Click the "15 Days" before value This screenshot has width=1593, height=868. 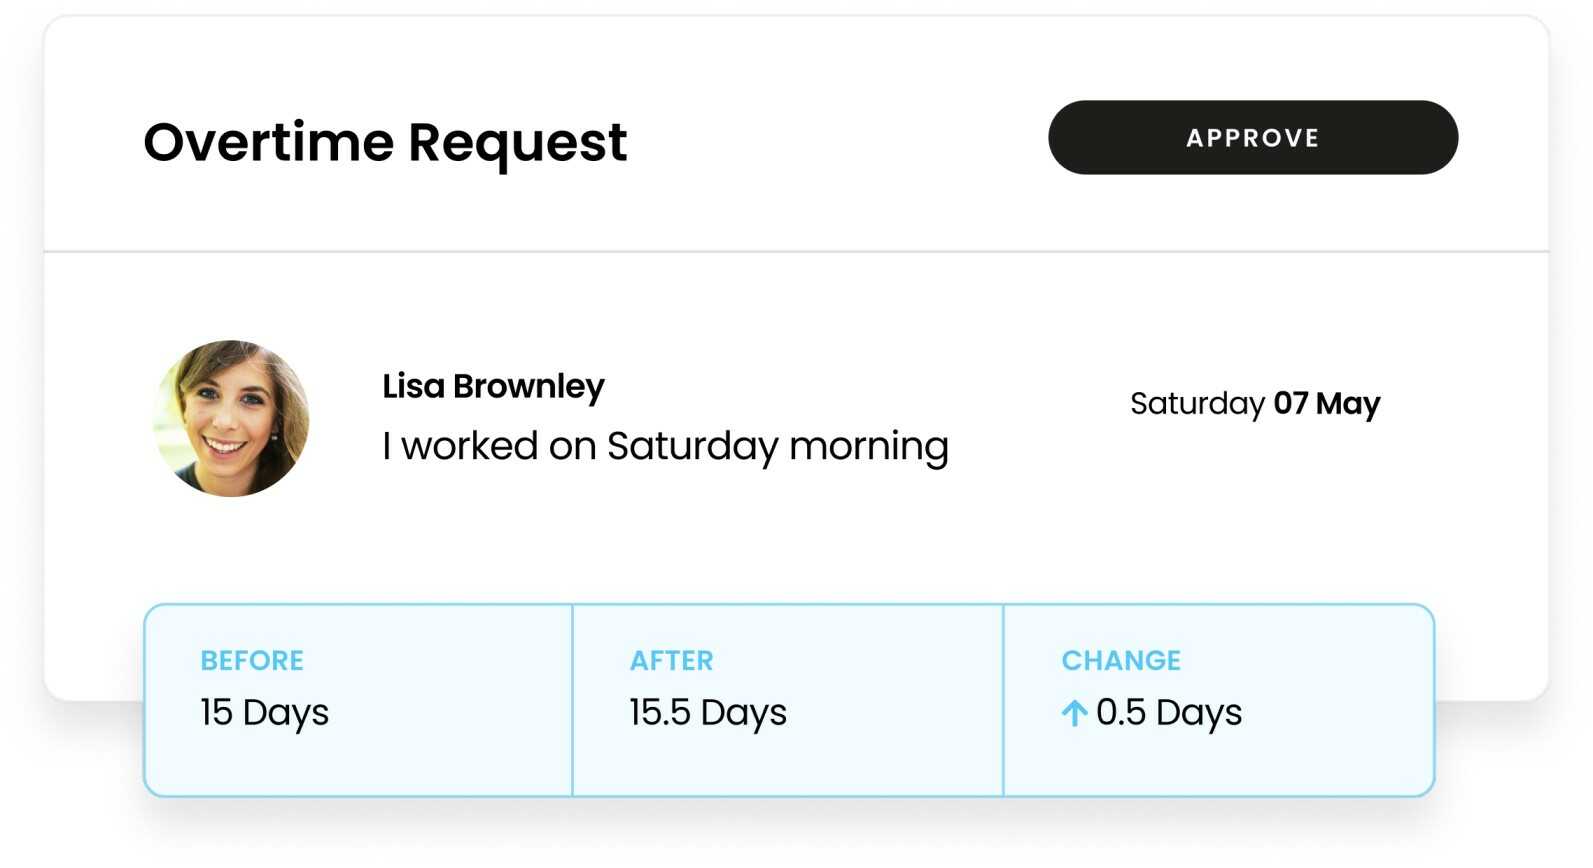pos(264,713)
